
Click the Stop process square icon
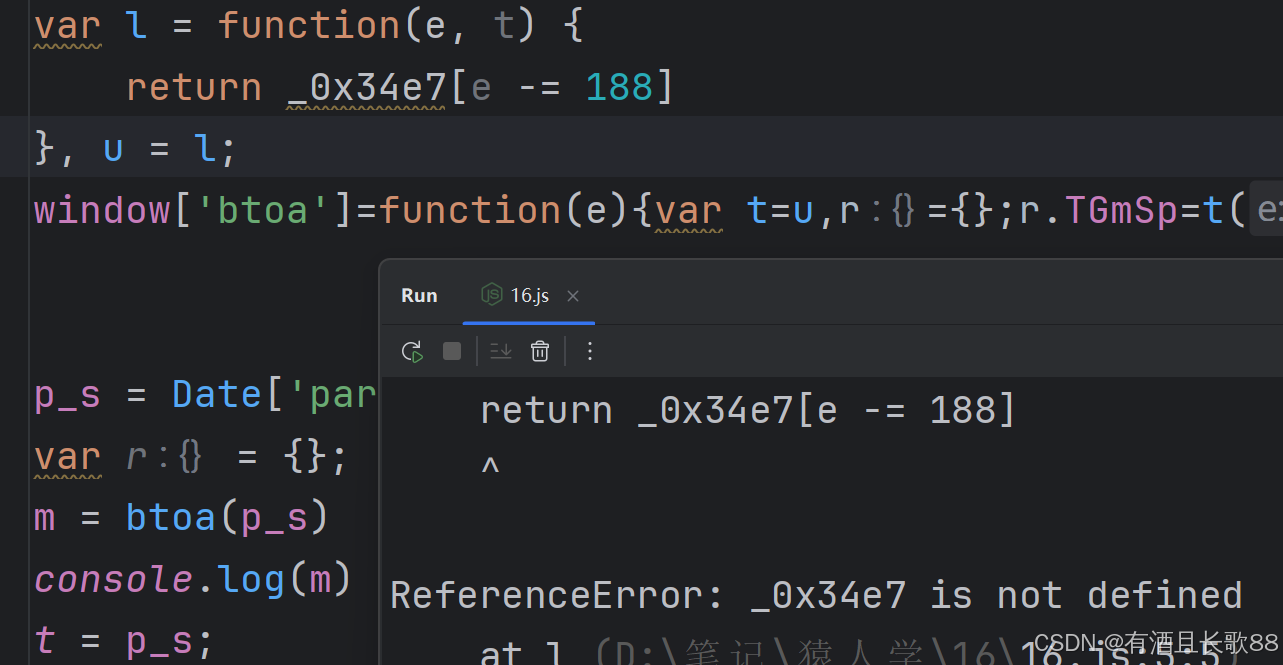coord(452,351)
